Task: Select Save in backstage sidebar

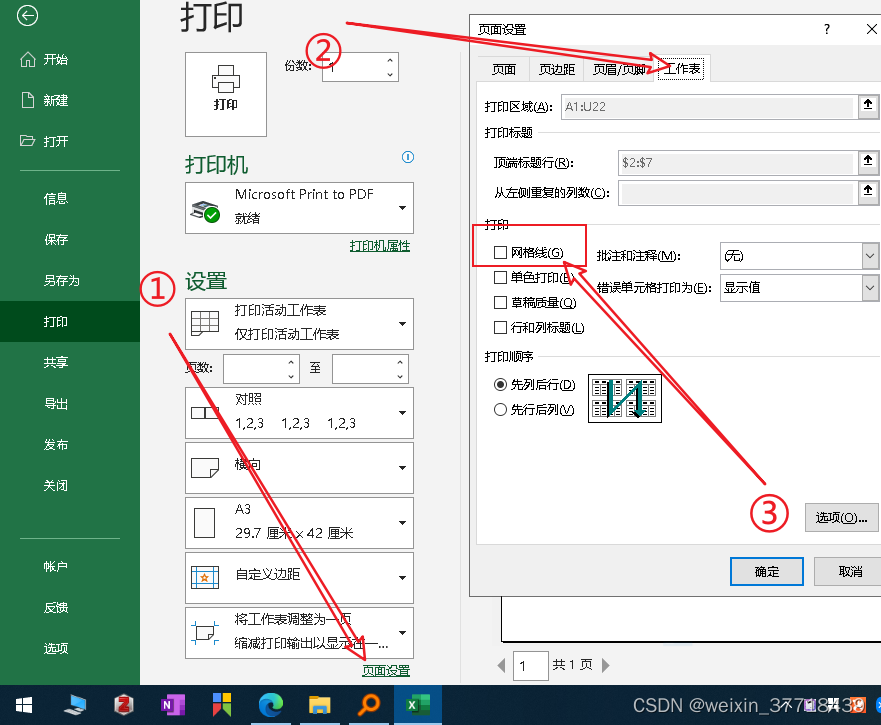Action: coord(70,239)
